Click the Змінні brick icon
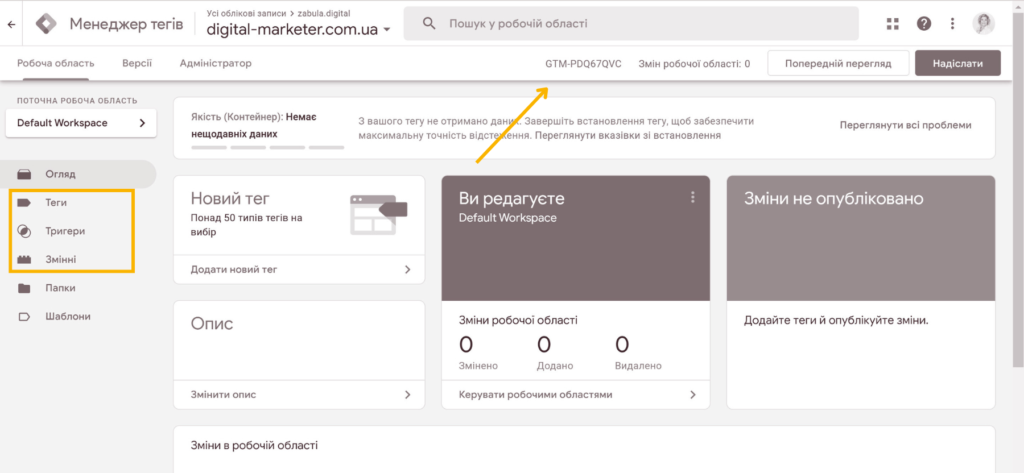 [24, 259]
